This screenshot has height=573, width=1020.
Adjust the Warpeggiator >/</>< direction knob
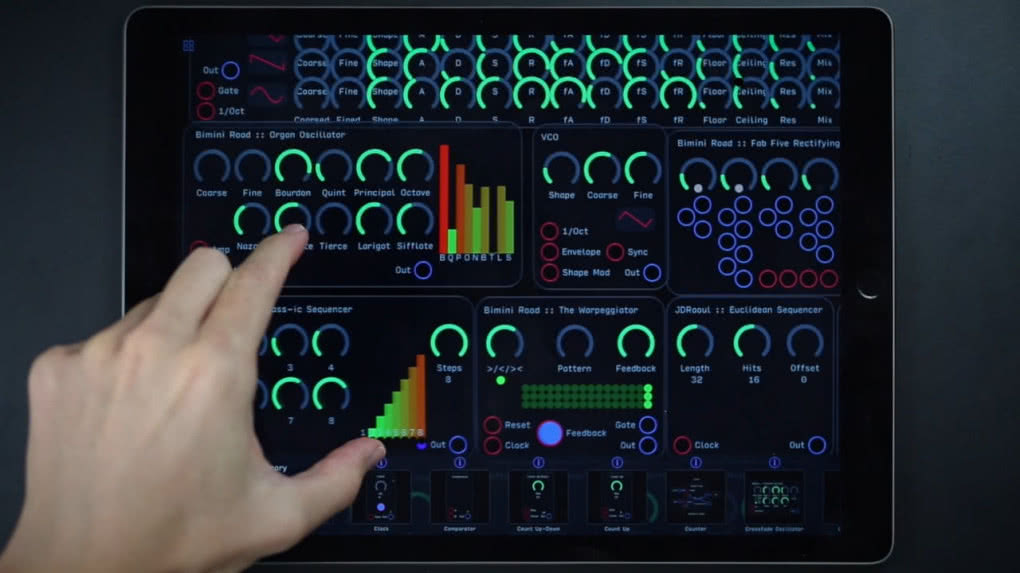505,343
